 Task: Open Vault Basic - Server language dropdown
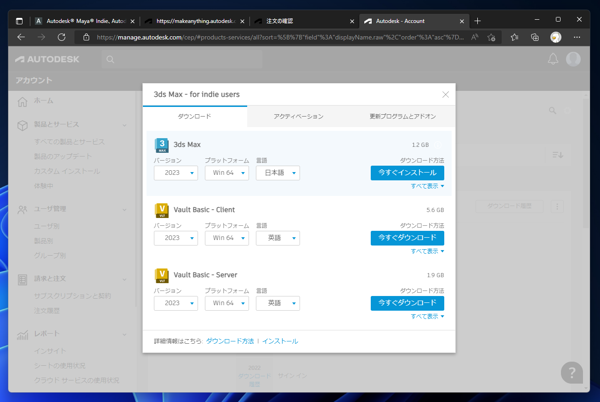(x=278, y=303)
